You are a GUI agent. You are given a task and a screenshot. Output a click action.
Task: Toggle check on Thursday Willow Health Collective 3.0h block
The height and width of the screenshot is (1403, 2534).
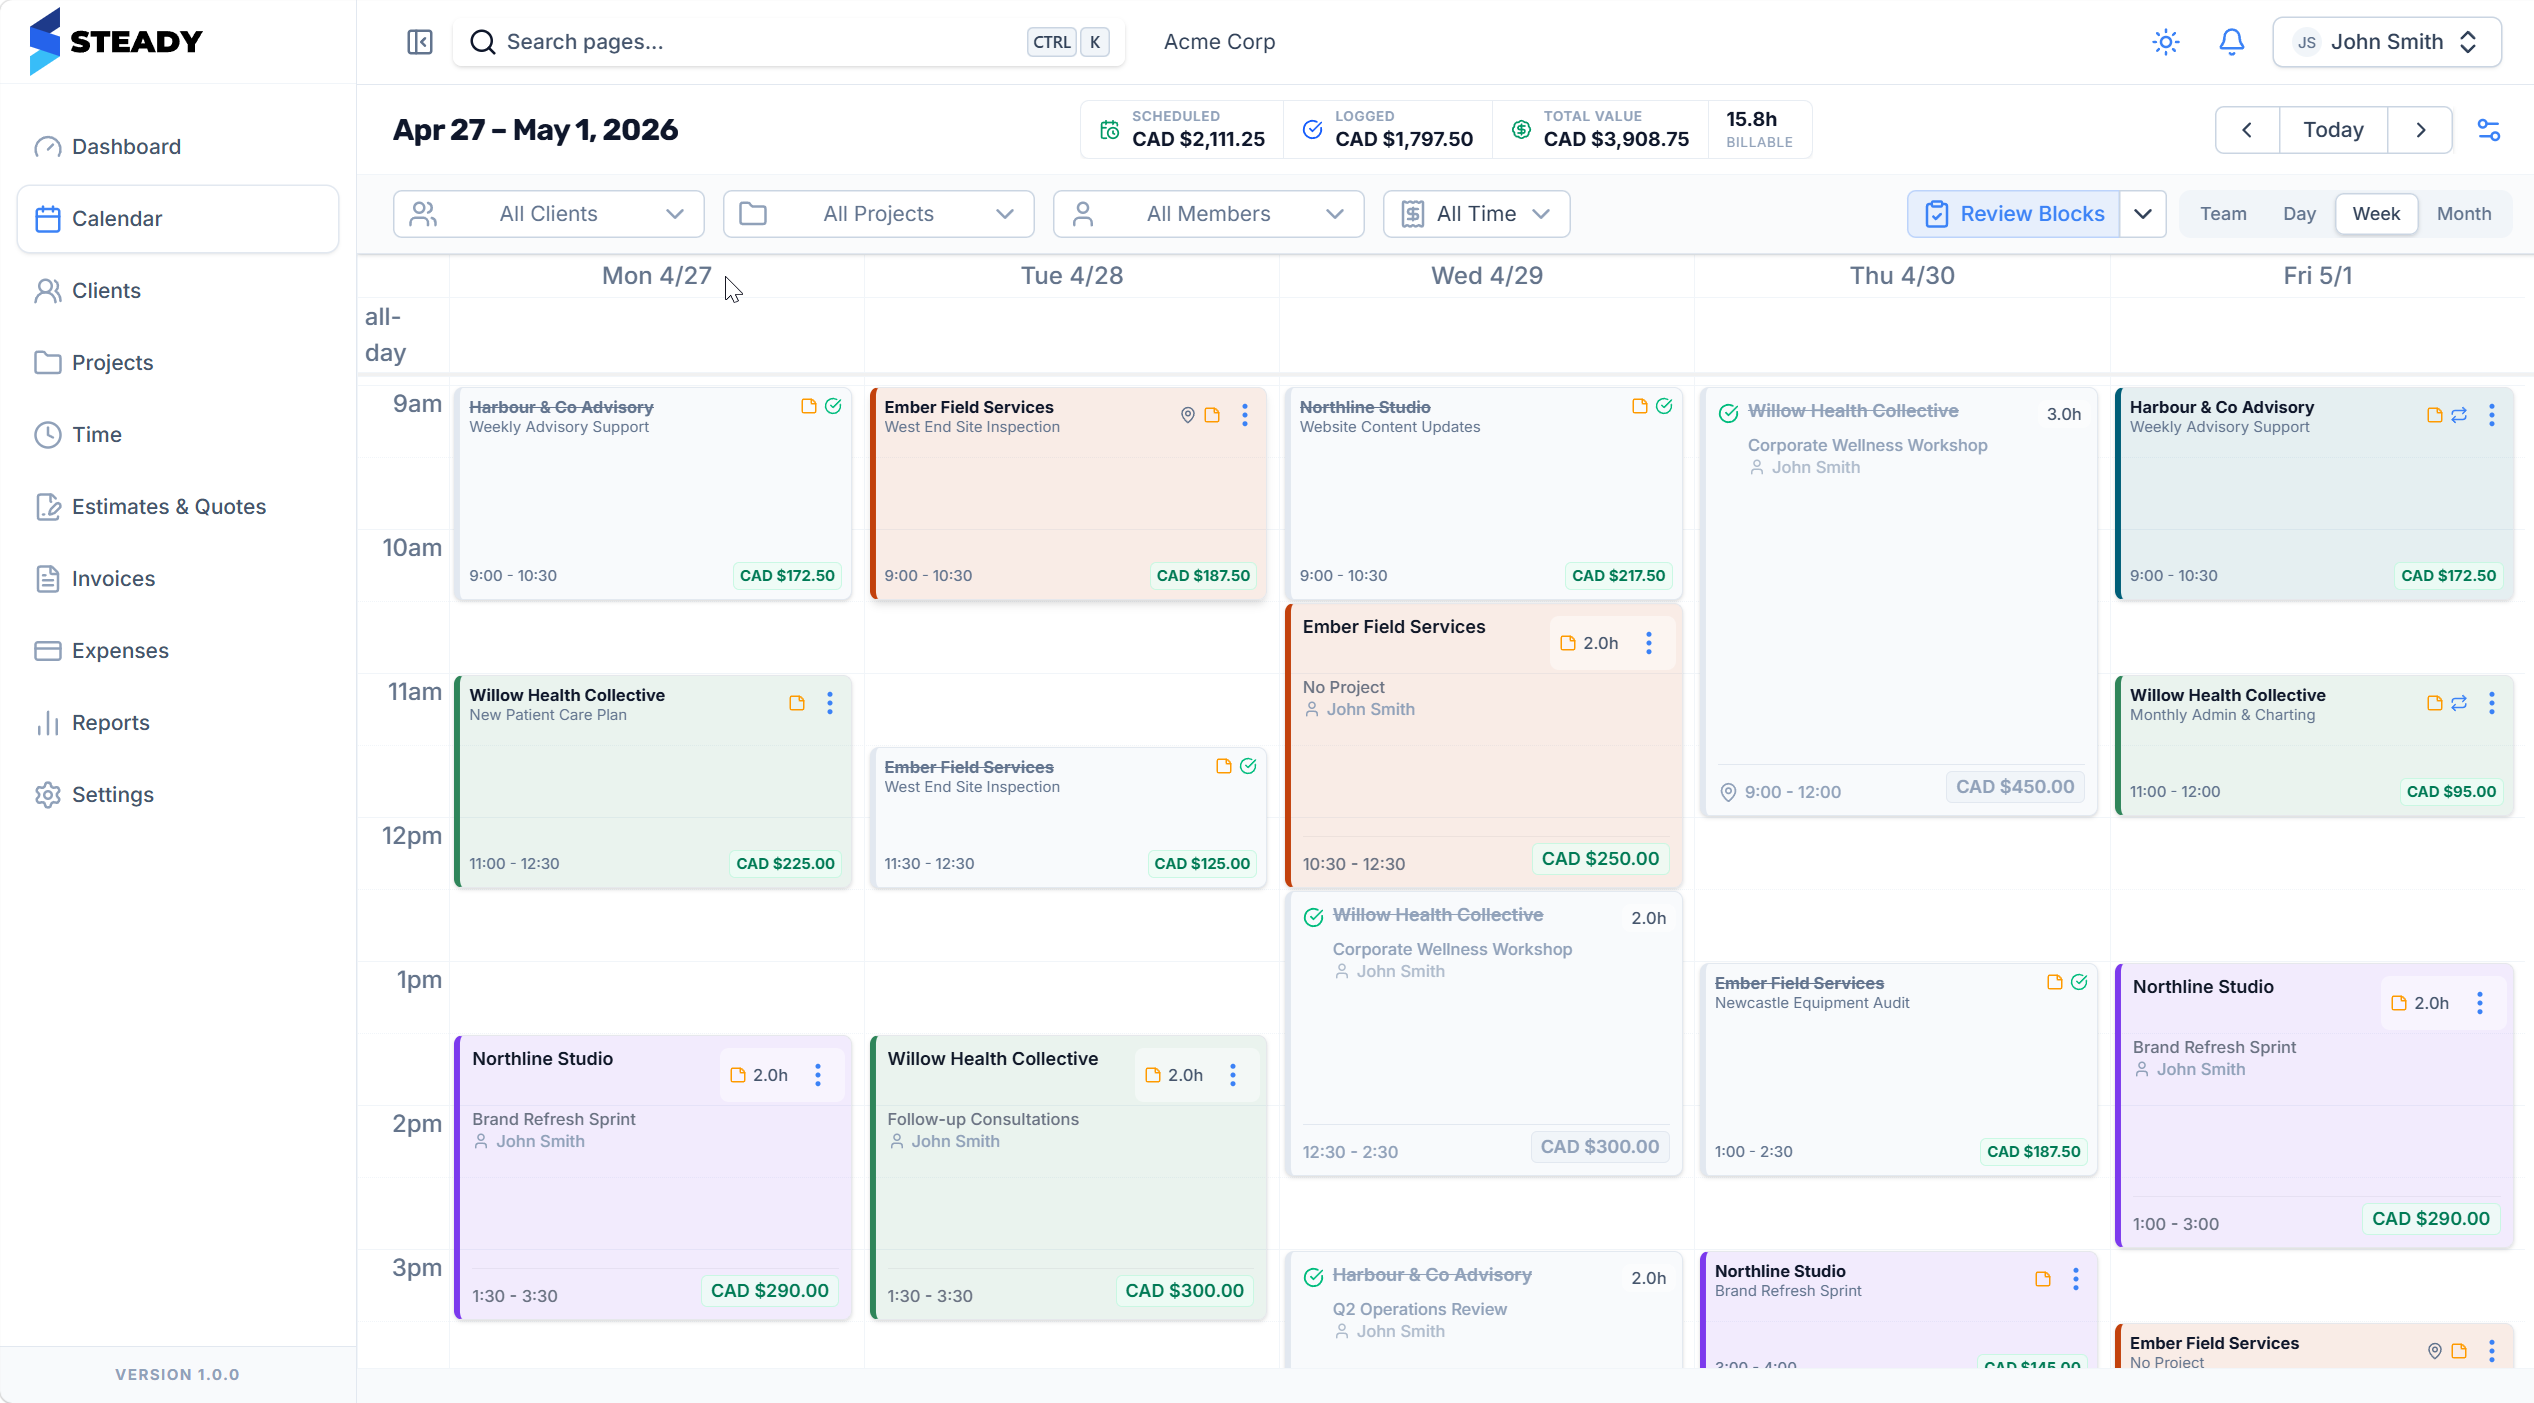coord(1728,414)
